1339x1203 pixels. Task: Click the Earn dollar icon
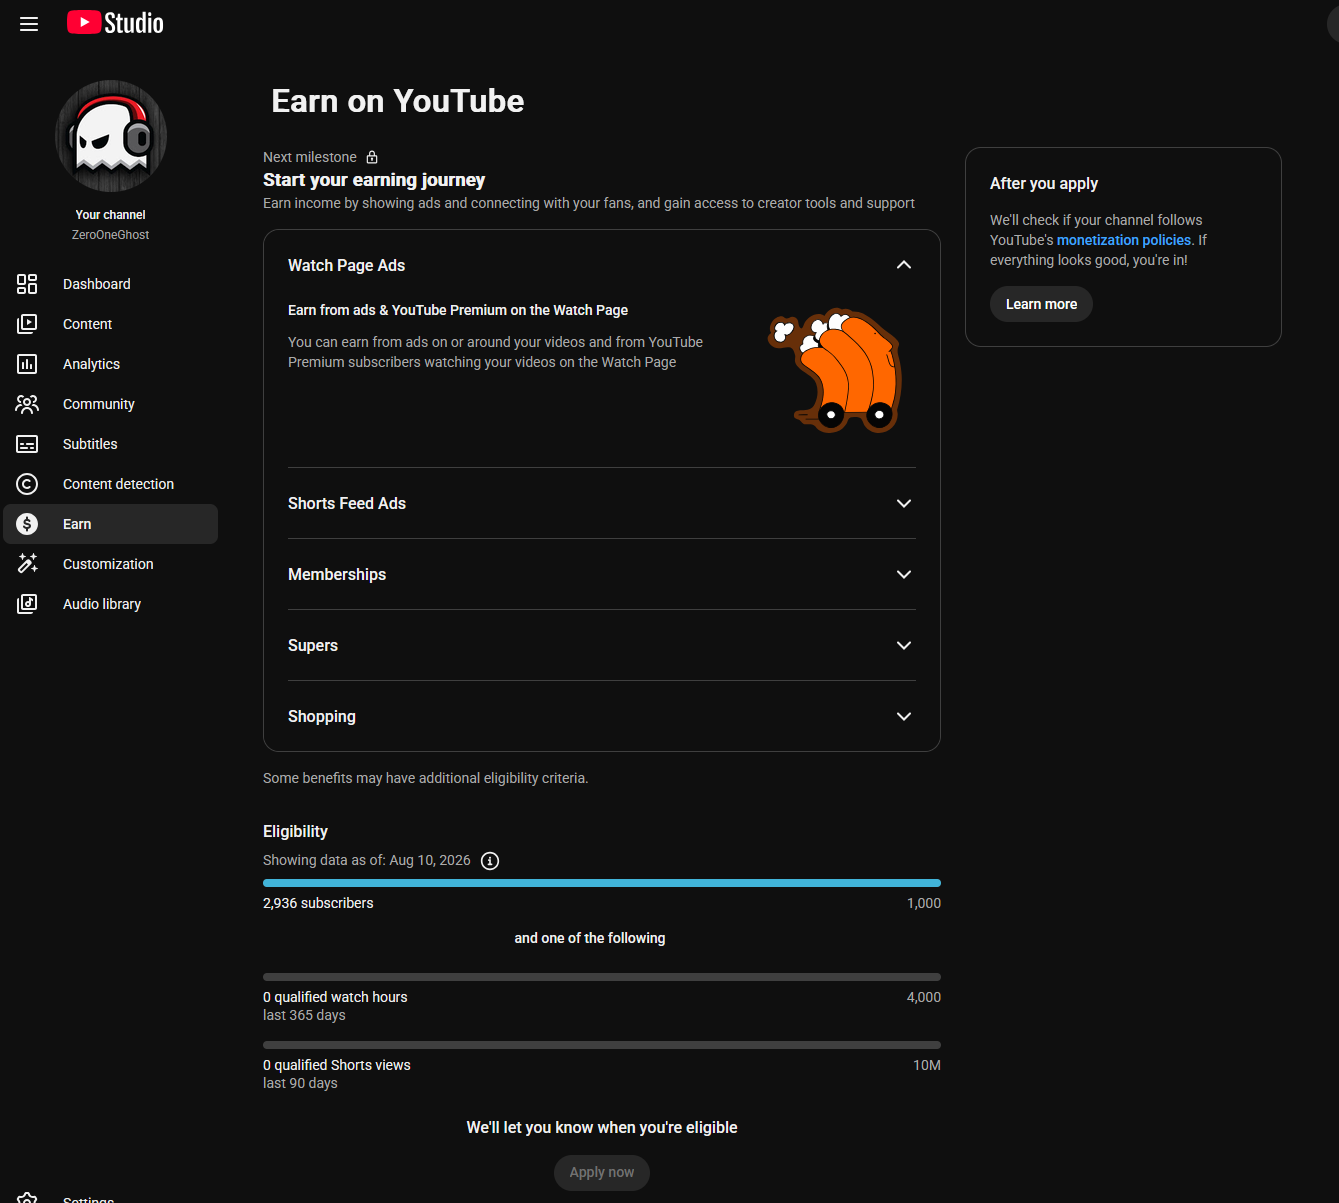[x=27, y=524]
